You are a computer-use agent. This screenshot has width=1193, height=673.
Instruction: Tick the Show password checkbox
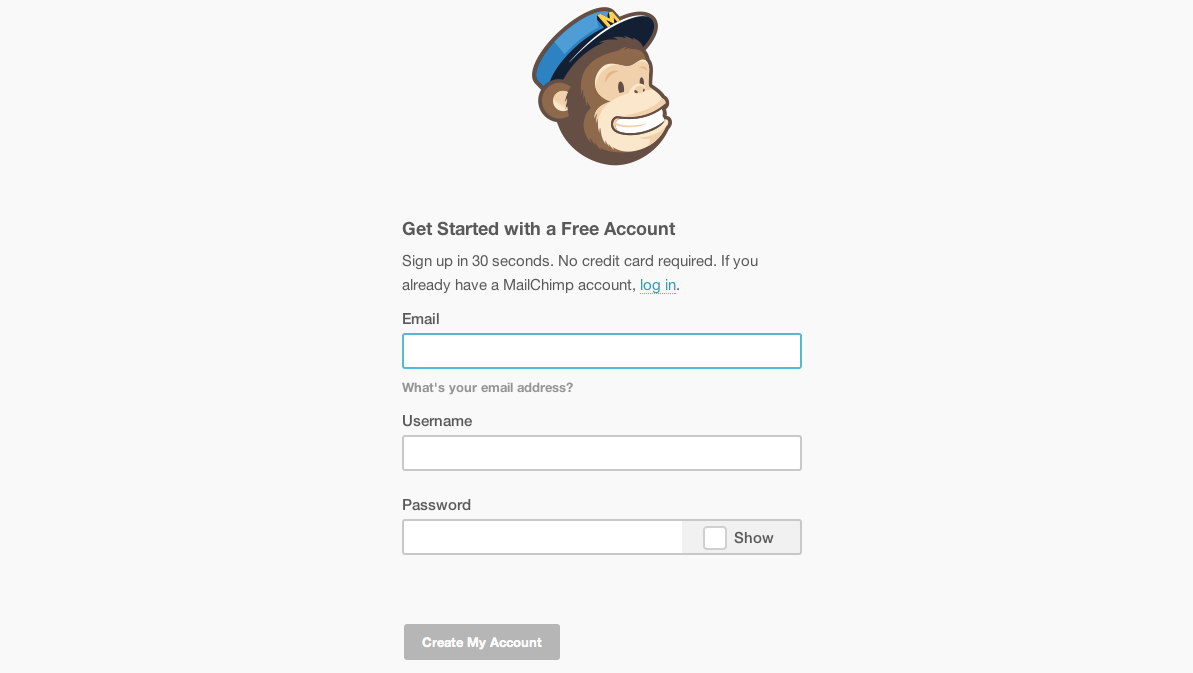tap(715, 538)
